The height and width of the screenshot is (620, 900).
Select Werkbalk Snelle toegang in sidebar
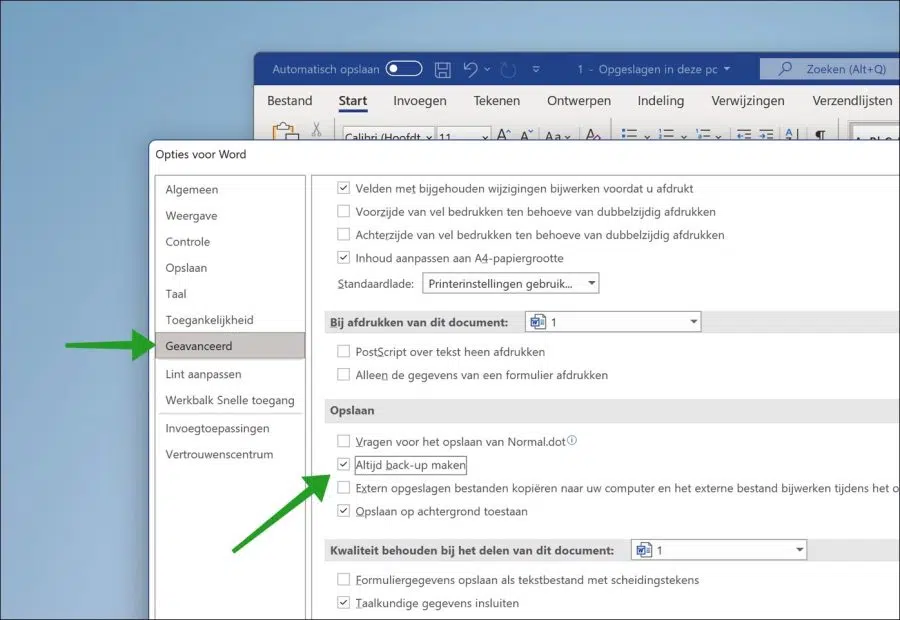pyautogui.click(x=230, y=400)
